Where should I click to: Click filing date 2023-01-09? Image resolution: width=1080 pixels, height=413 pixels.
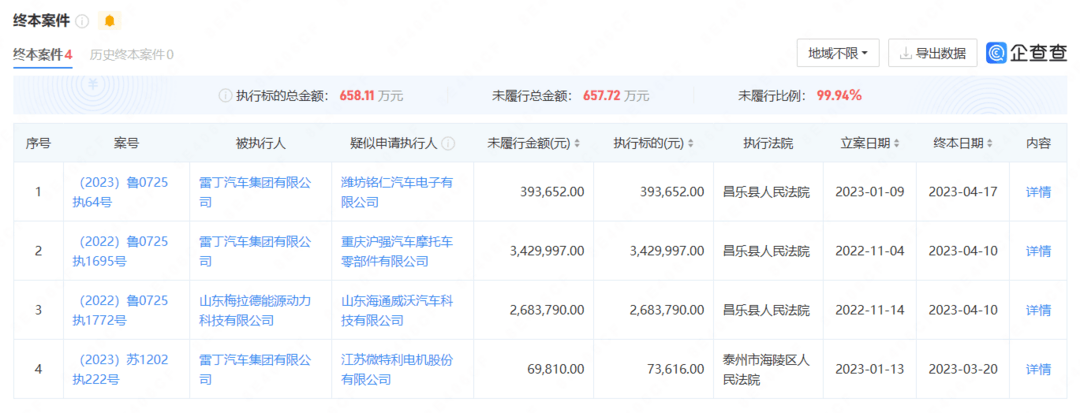tap(869, 192)
